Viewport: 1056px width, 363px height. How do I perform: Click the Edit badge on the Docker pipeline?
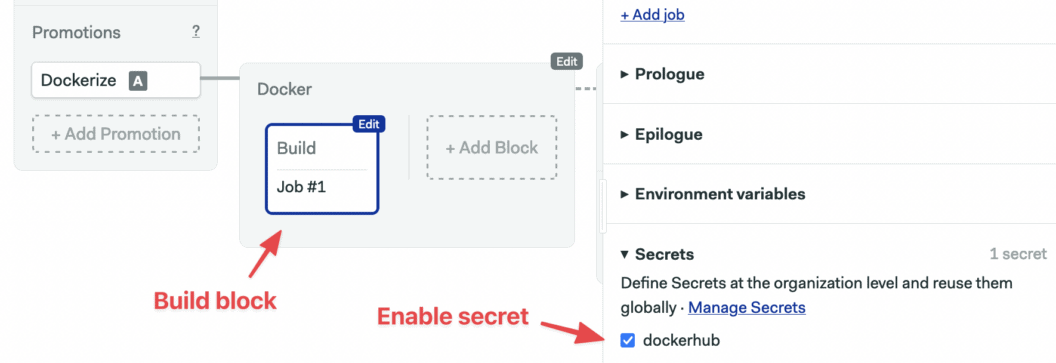[x=566, y=61]
